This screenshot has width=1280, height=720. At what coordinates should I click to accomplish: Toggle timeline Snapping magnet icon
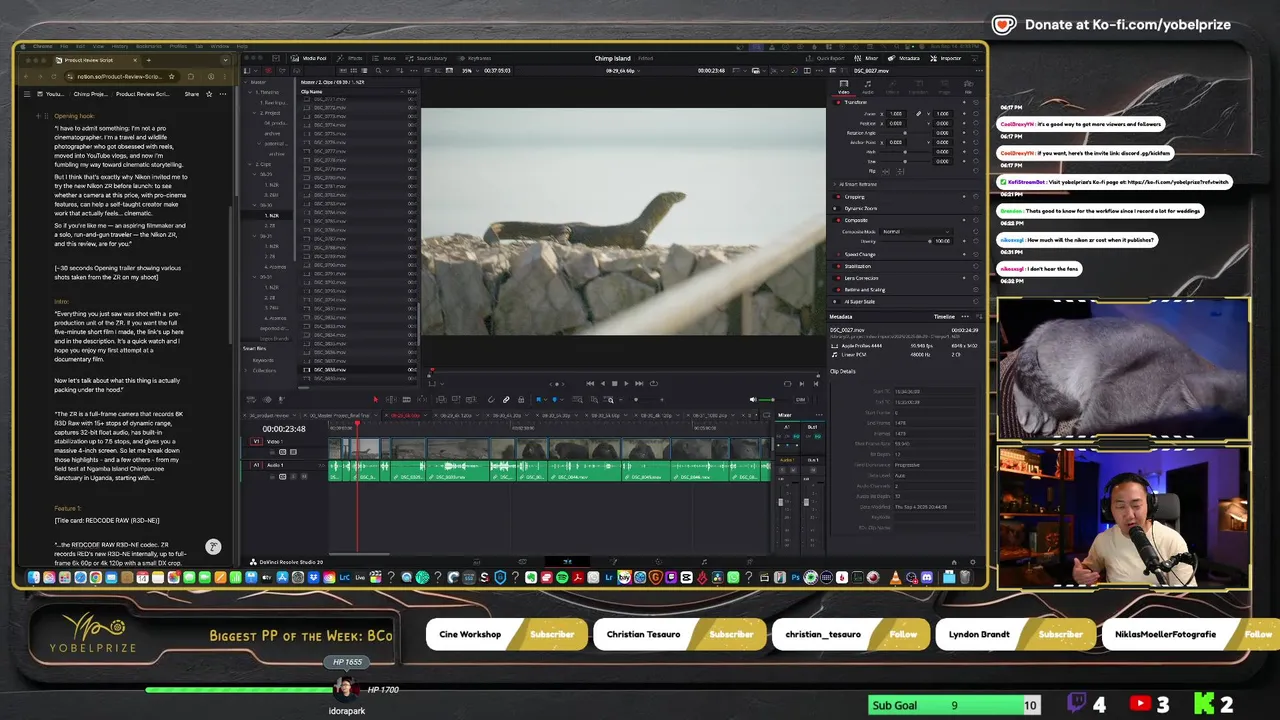click(491, 400)
